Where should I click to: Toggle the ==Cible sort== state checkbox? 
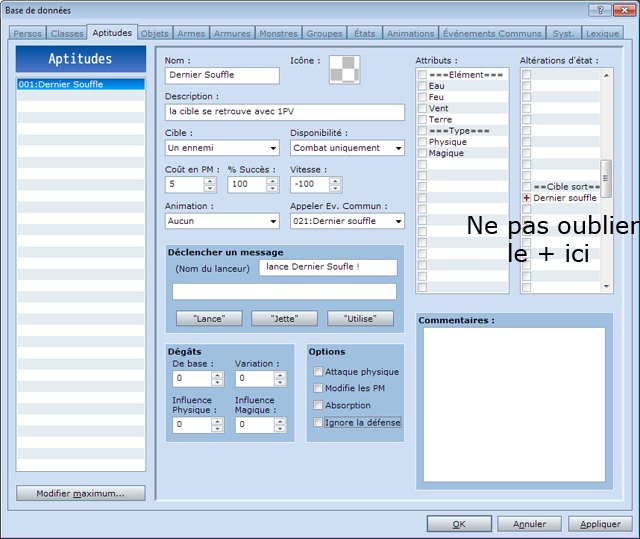coord(527,186)
